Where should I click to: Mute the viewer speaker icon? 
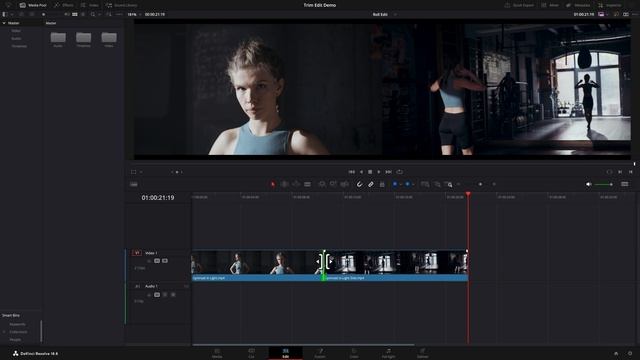click(589, 184)
